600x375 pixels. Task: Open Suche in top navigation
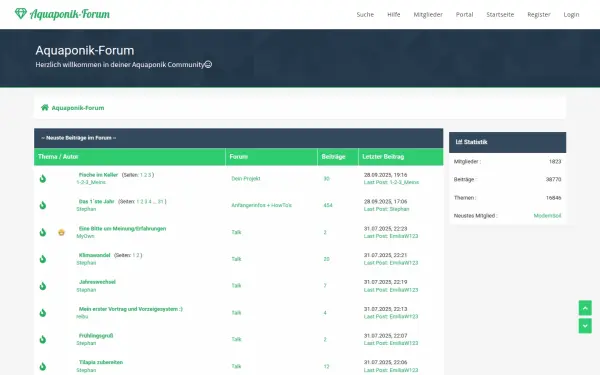365,15
